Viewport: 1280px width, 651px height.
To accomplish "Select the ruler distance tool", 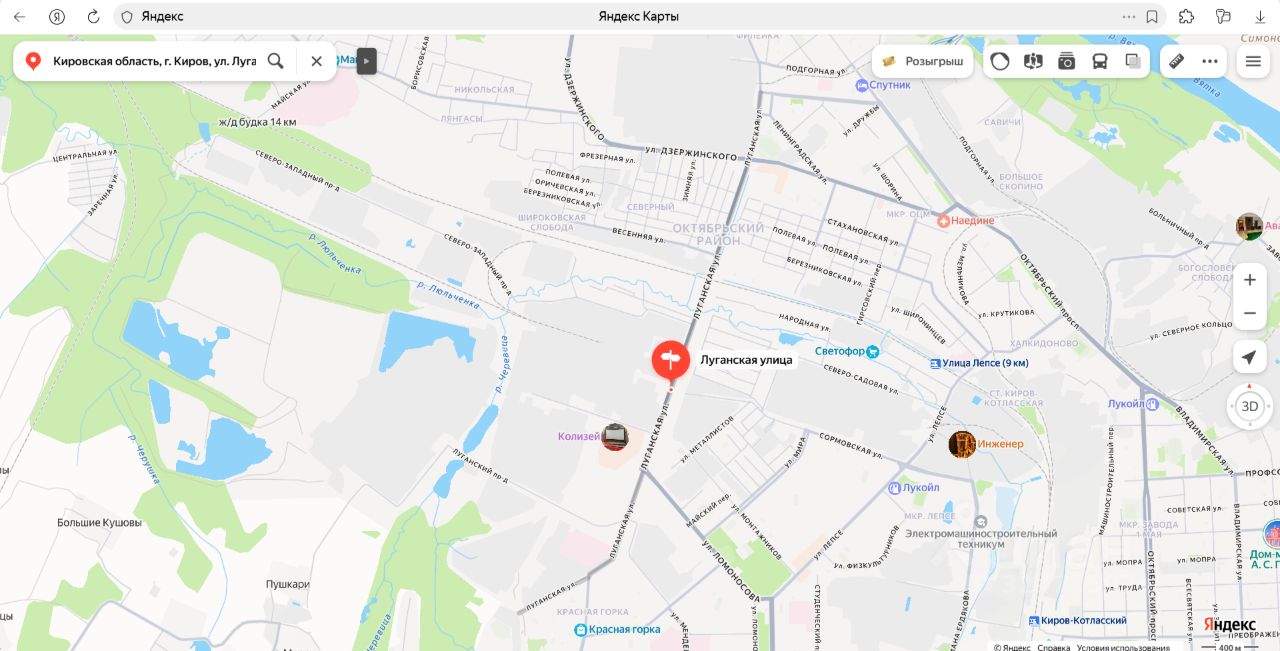I will pyautogui.click(x=1176, y=61).
